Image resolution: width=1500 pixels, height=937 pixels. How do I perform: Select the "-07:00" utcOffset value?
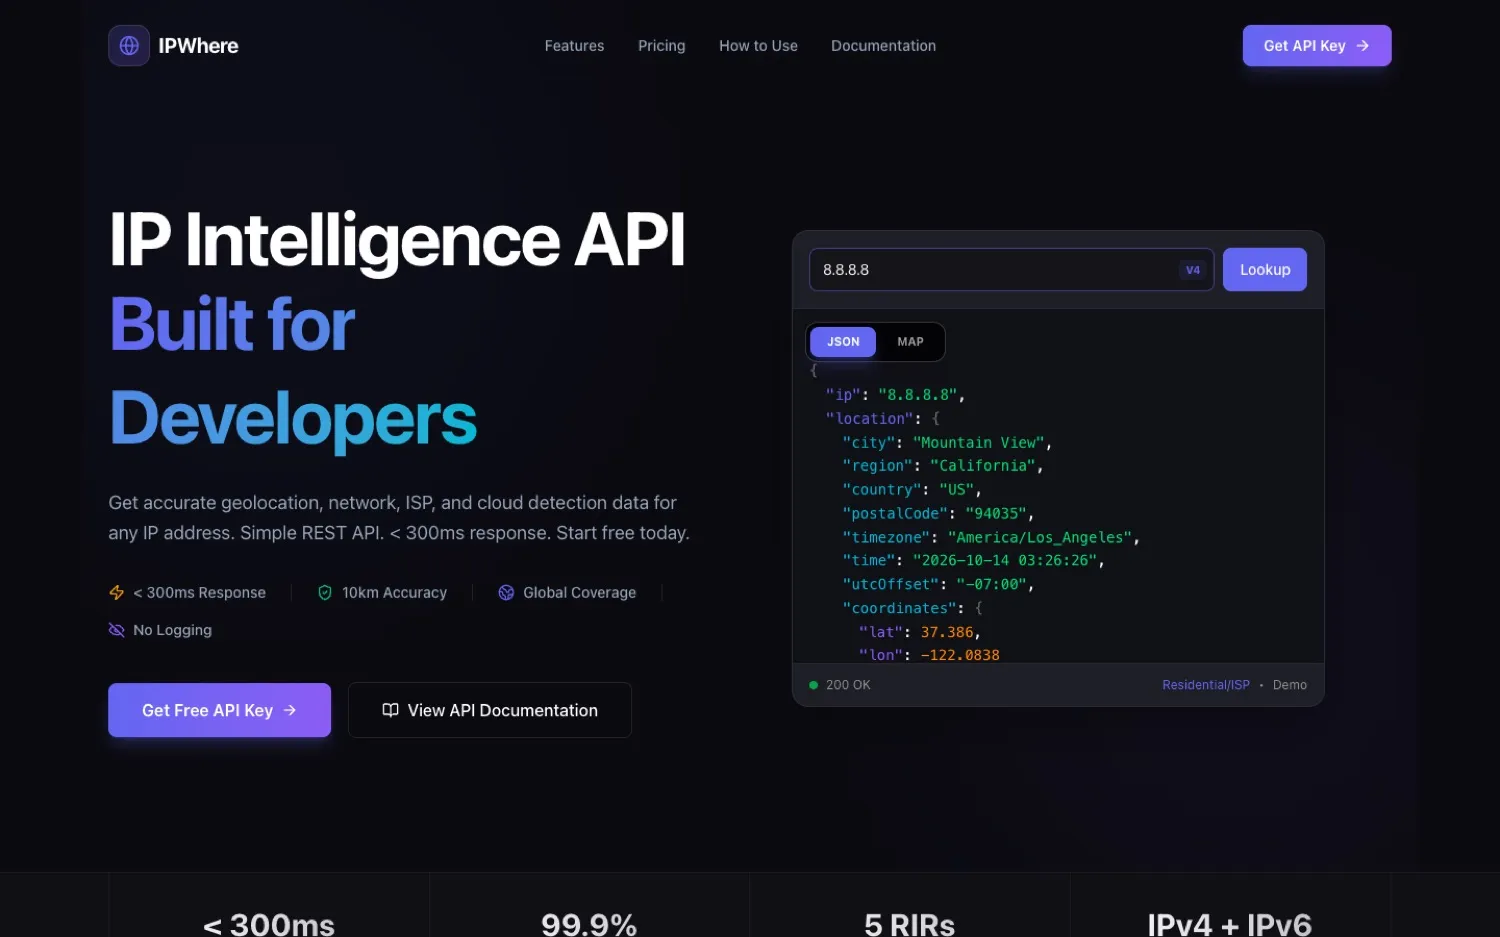(991, 584)
